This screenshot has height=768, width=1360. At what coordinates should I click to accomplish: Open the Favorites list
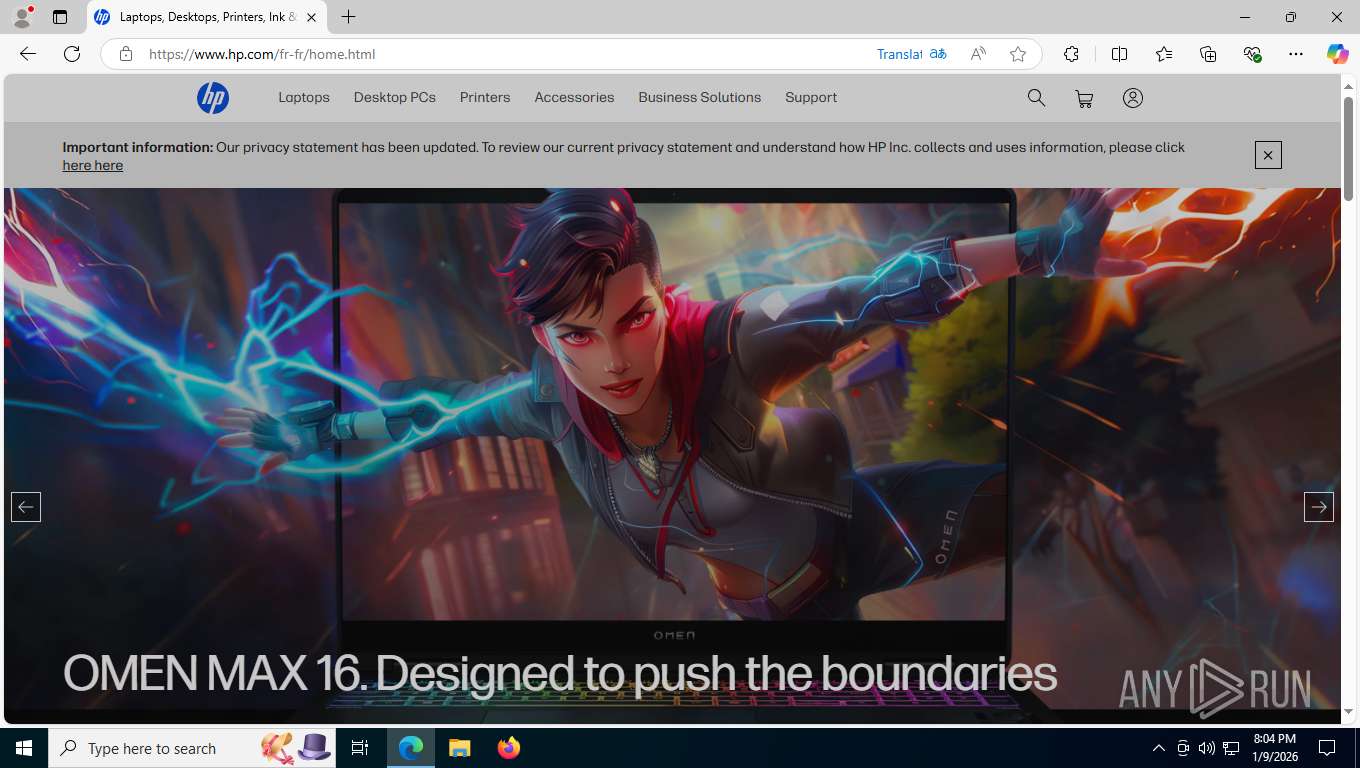(1164, 54)
